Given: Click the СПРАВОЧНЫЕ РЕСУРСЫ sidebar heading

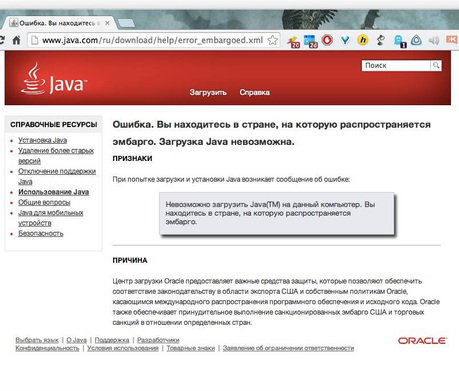Looking at the screenshot, I should (x=54, y=125).
